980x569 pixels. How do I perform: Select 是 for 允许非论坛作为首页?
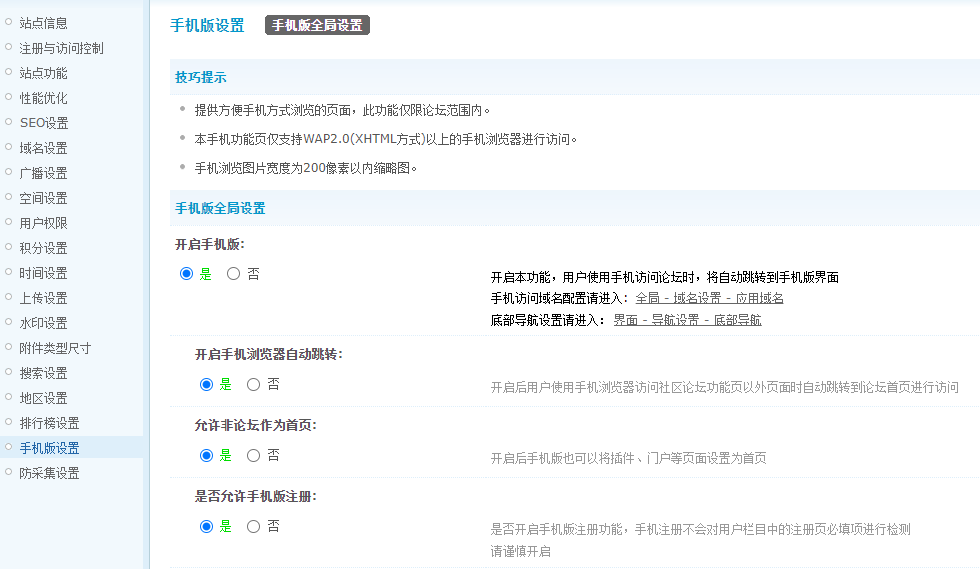pyautogui.click(x=206, y=456)
